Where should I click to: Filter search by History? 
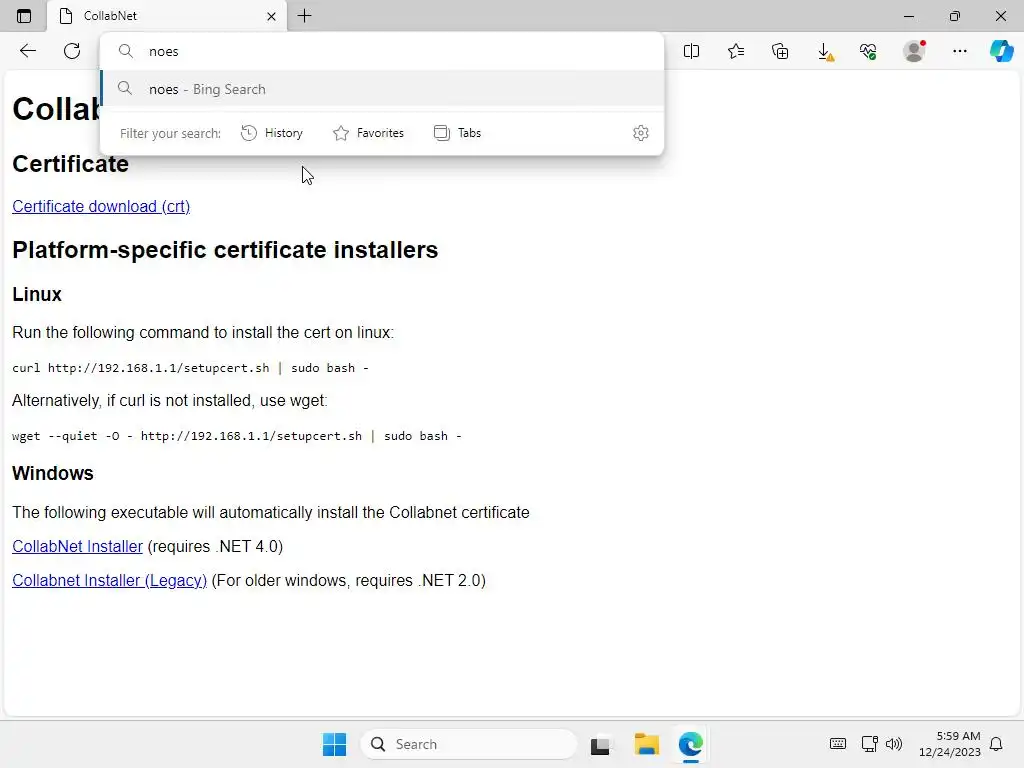pos(272,133)
